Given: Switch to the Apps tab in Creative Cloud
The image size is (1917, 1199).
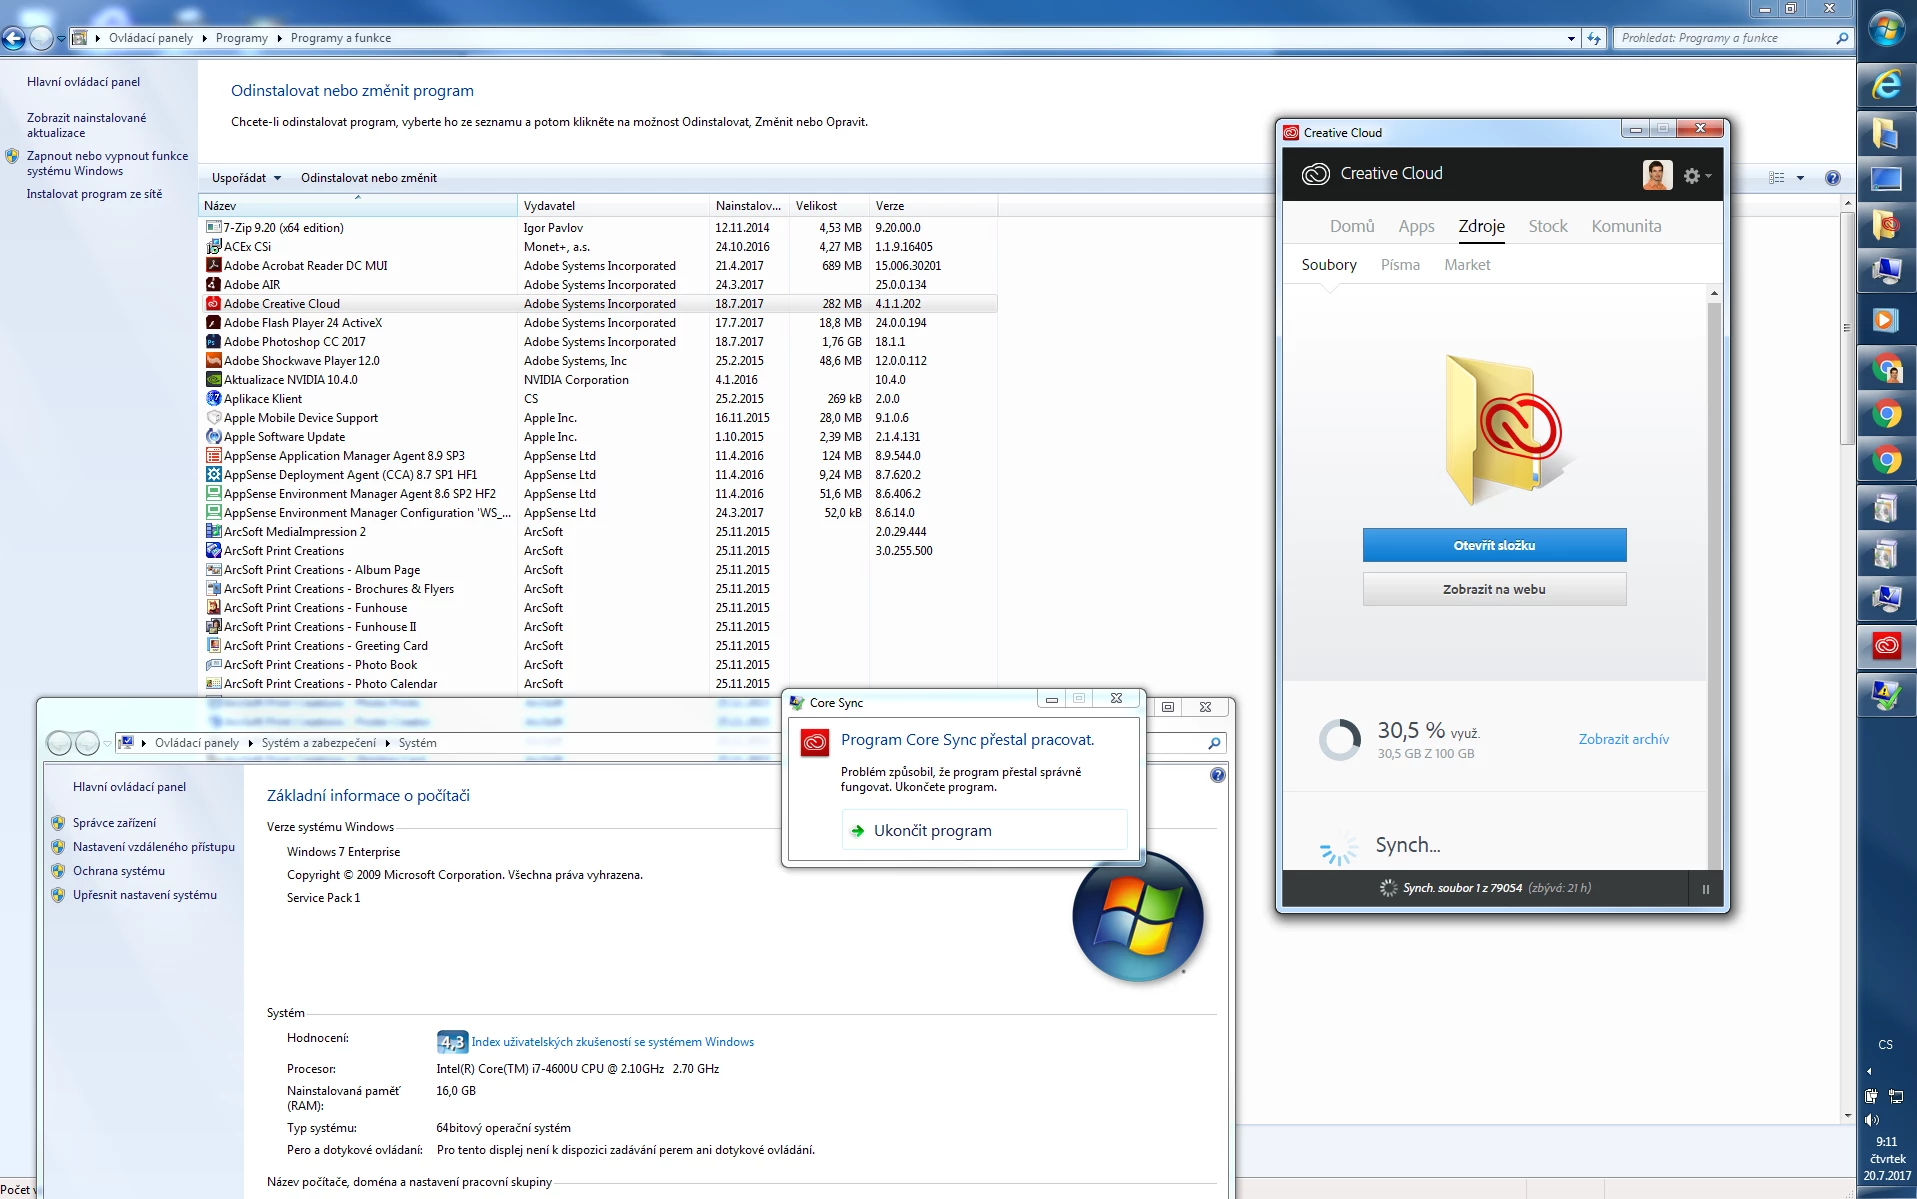Looking at the screenshot, I should 1416,226.
